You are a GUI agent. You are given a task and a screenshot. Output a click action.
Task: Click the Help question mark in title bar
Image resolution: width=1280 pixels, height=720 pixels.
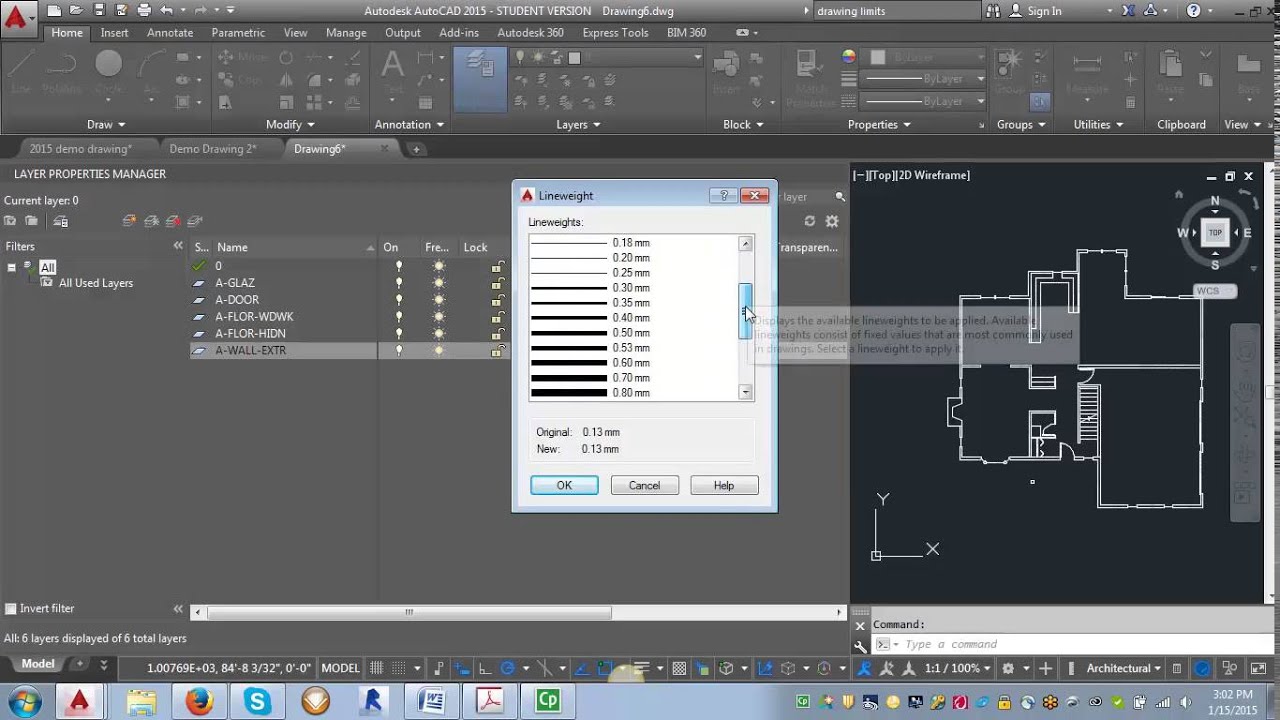(1194, 11)
